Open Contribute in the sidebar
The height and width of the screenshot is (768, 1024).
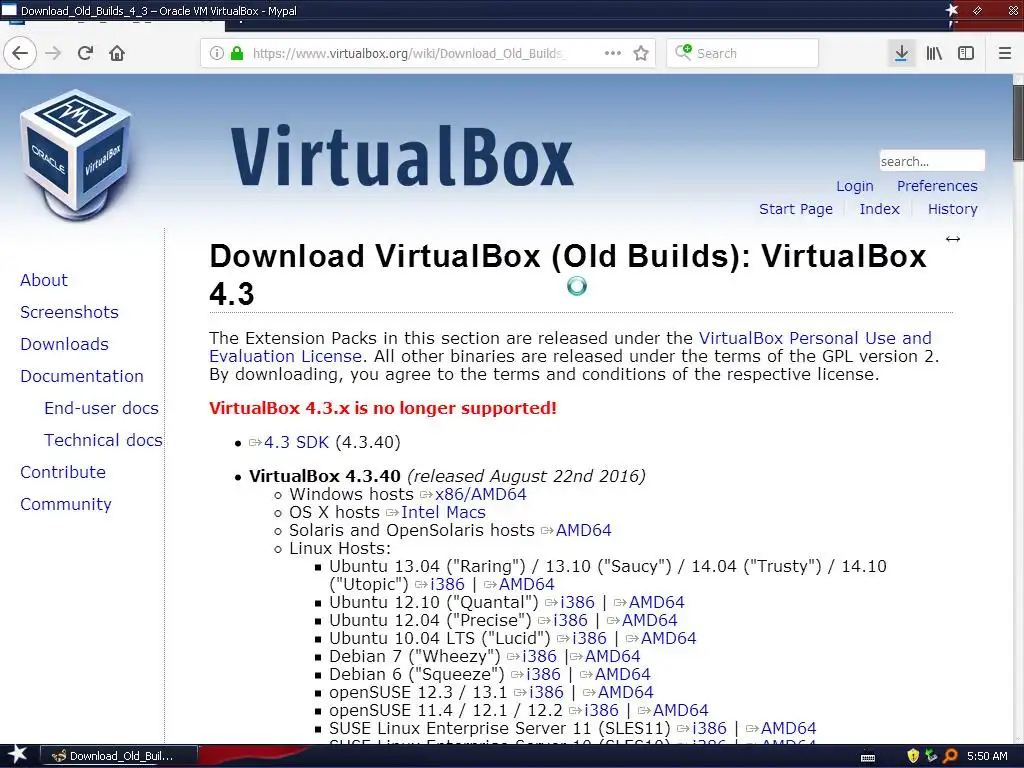[63, 472]
